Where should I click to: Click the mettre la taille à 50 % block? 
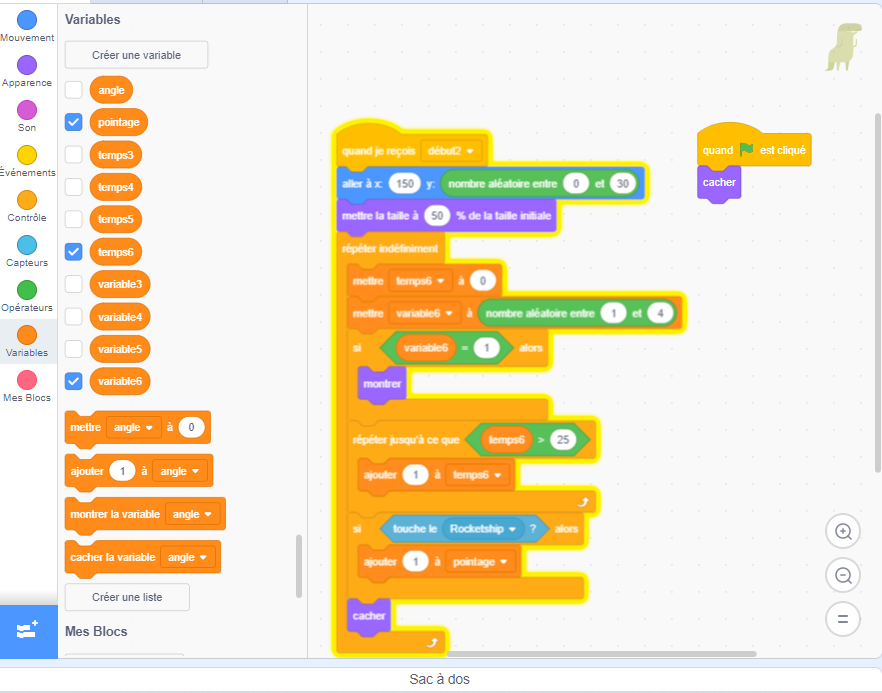[447, 216]
